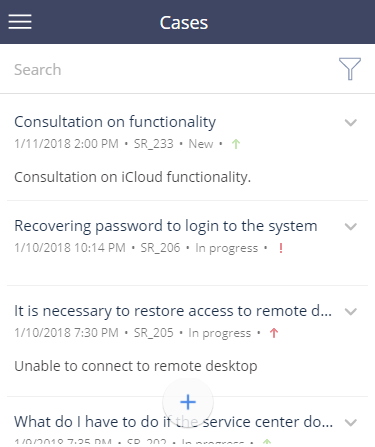Expand the restore access to remote case chevron
The height and width of the screenshot is (447, 375).
pos(351,312)
